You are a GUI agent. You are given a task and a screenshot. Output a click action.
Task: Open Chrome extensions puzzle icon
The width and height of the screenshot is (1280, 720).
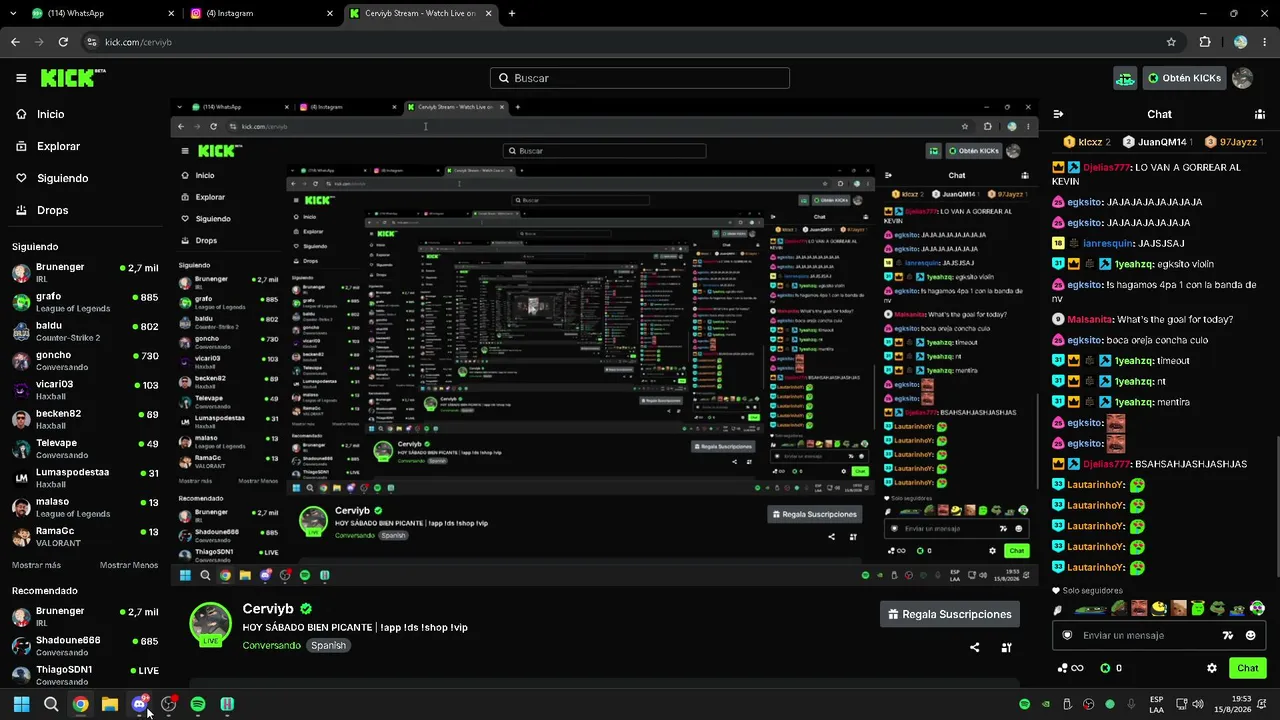[1205, 42]
